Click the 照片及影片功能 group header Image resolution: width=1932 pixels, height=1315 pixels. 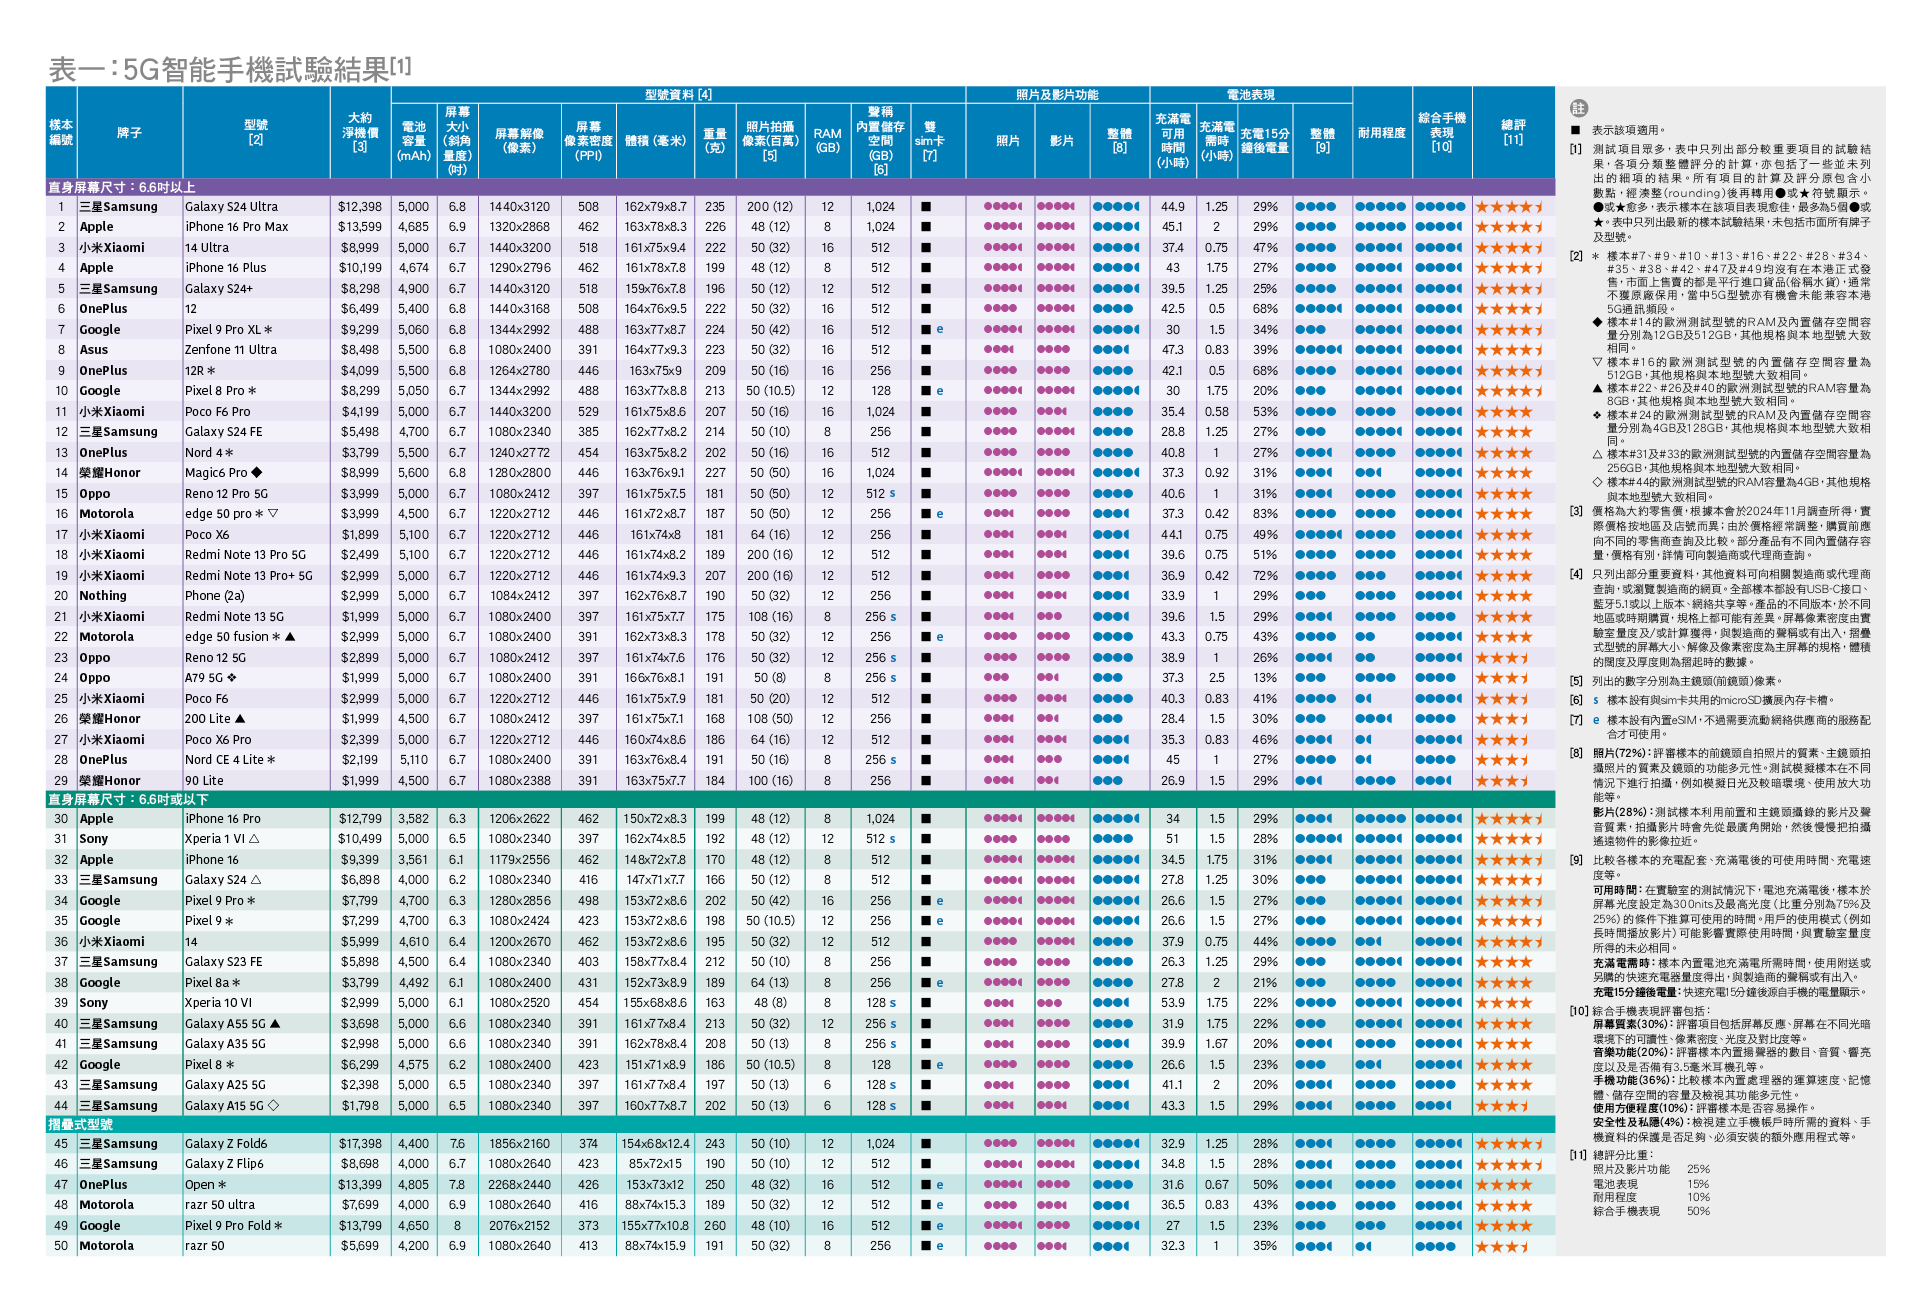(1057, 95)
